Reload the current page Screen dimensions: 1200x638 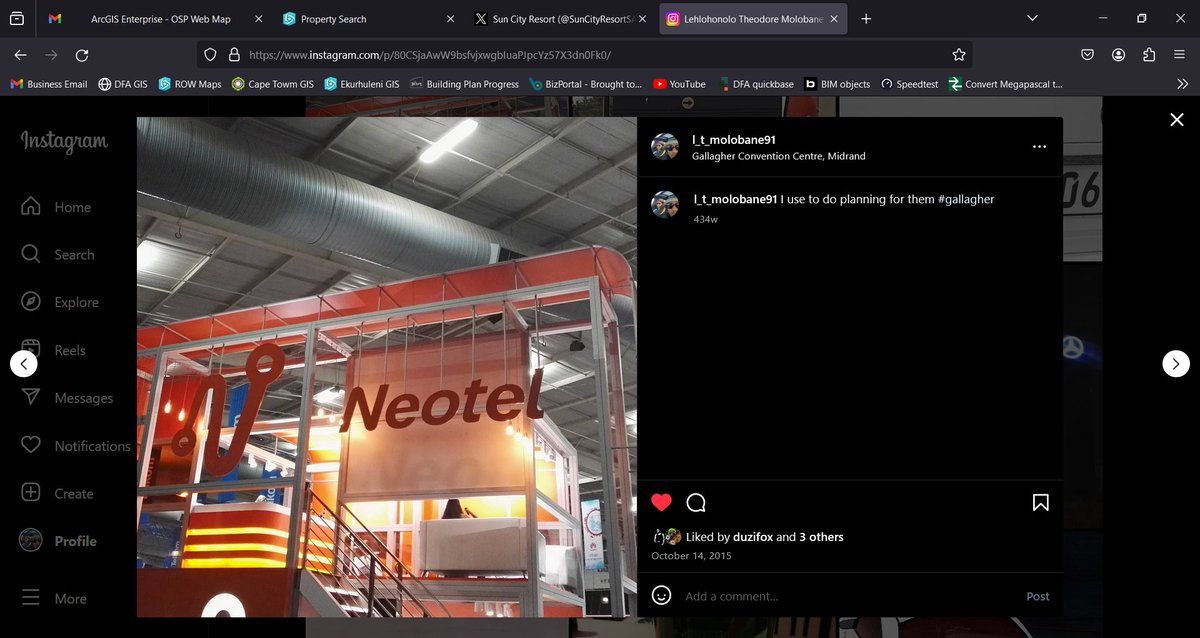coord(82,55)
